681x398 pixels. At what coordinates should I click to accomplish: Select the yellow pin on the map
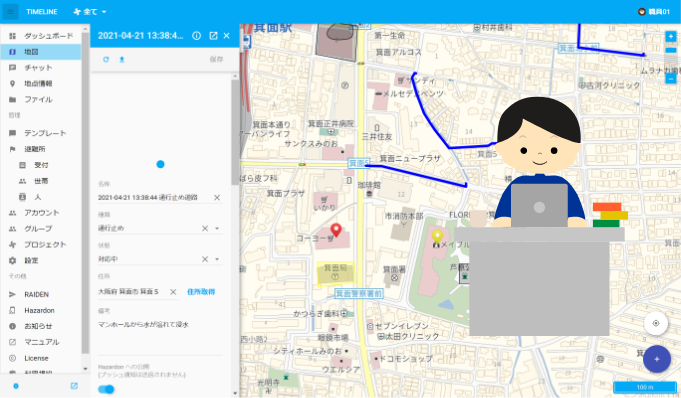pos(437,237)
